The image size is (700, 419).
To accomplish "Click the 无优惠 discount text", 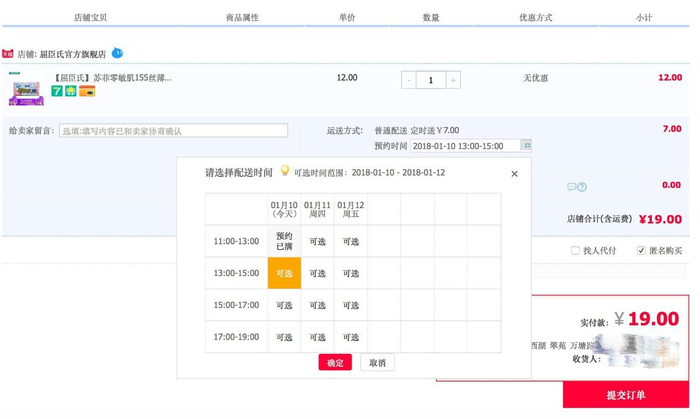I will point(535,78).
